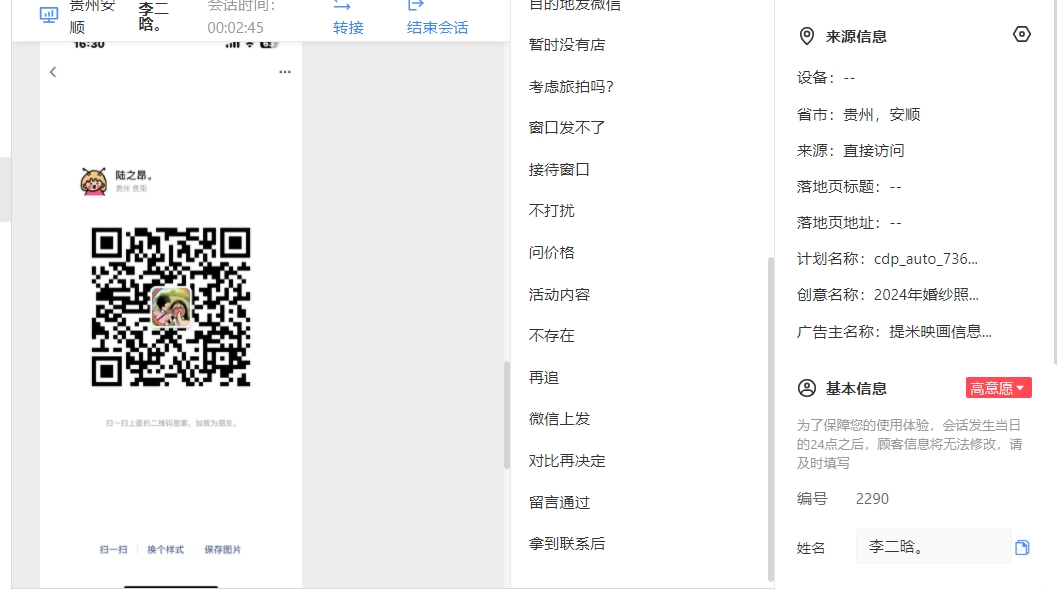Select quick reply 微信上发
The width and height of the screenshot is (1057, 590).
click(560, 419)
